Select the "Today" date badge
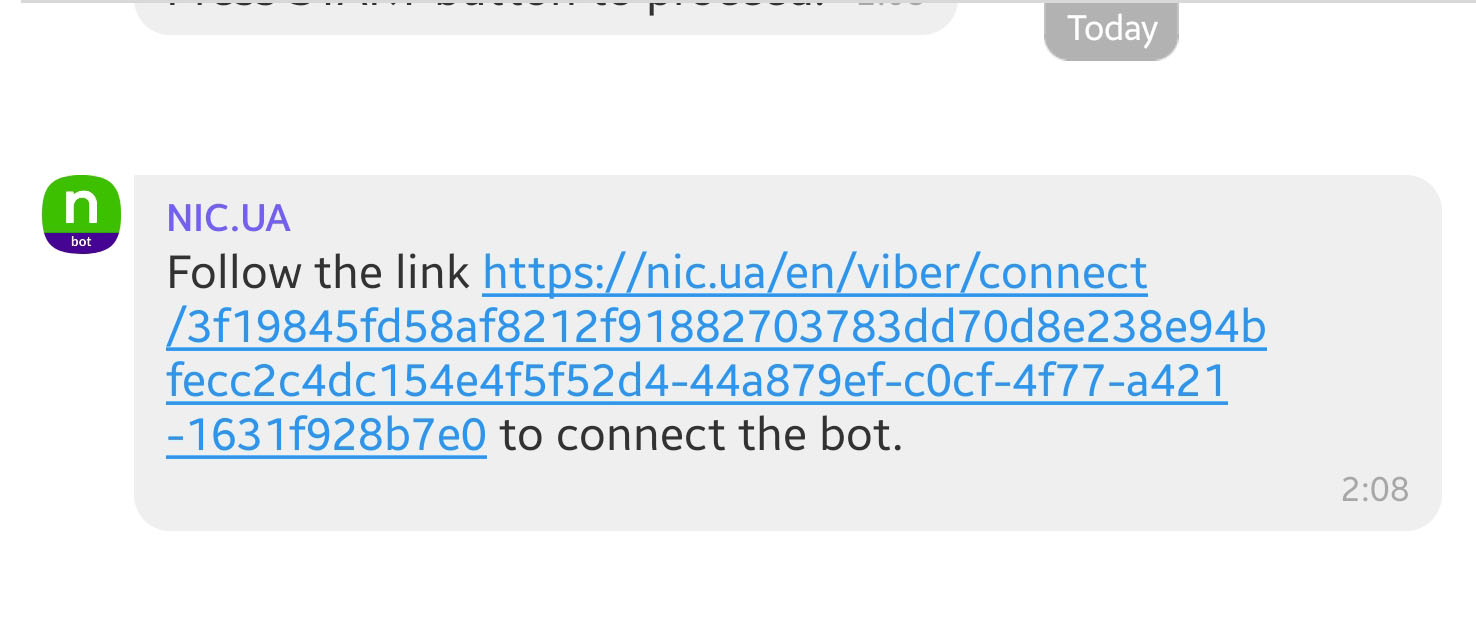 tap(1111, 29)
